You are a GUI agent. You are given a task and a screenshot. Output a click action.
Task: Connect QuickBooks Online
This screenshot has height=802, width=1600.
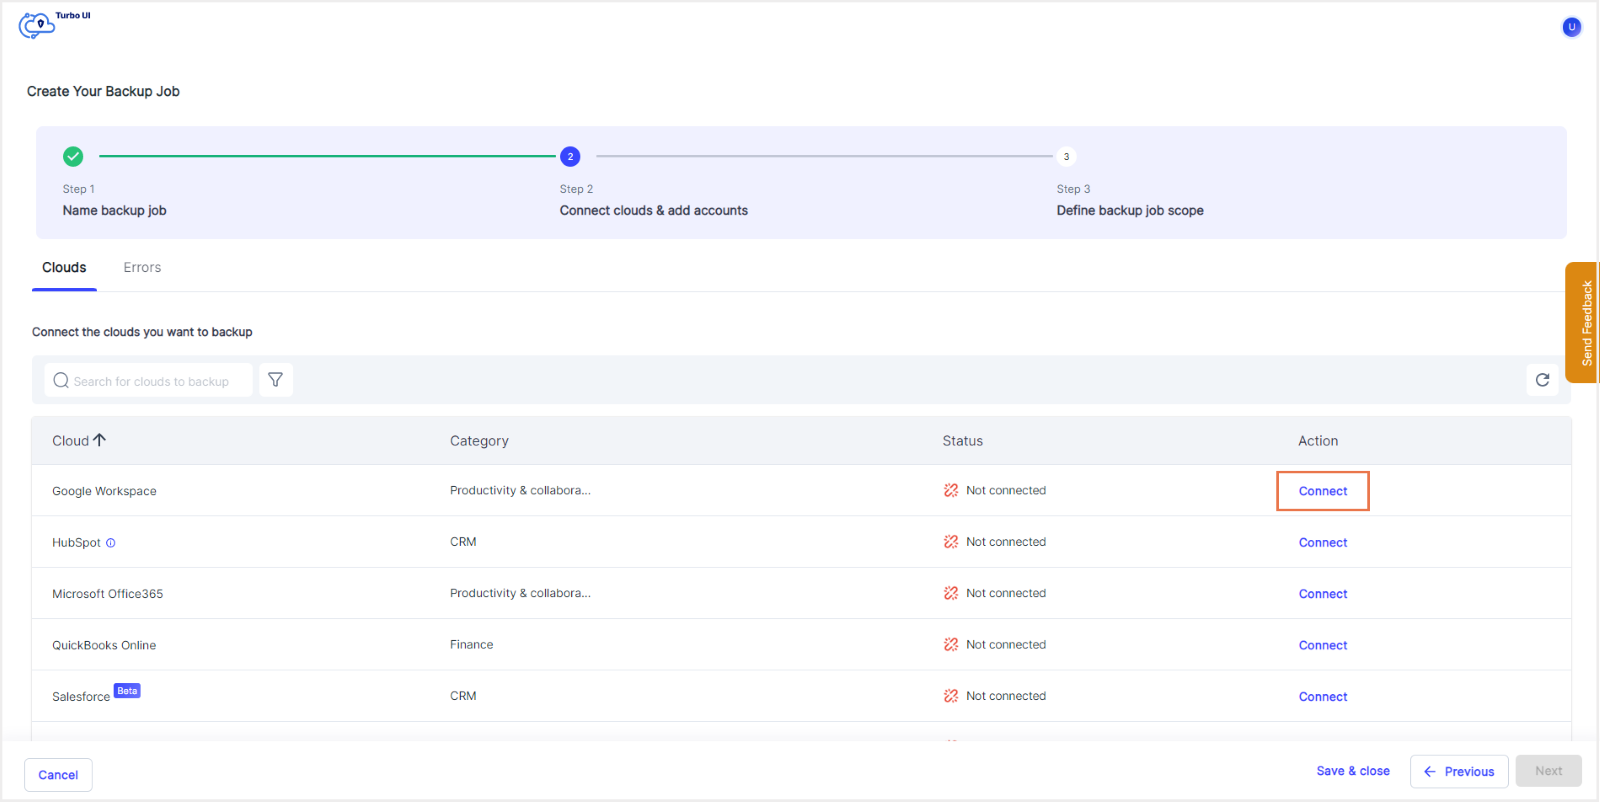click(1323, 646)
